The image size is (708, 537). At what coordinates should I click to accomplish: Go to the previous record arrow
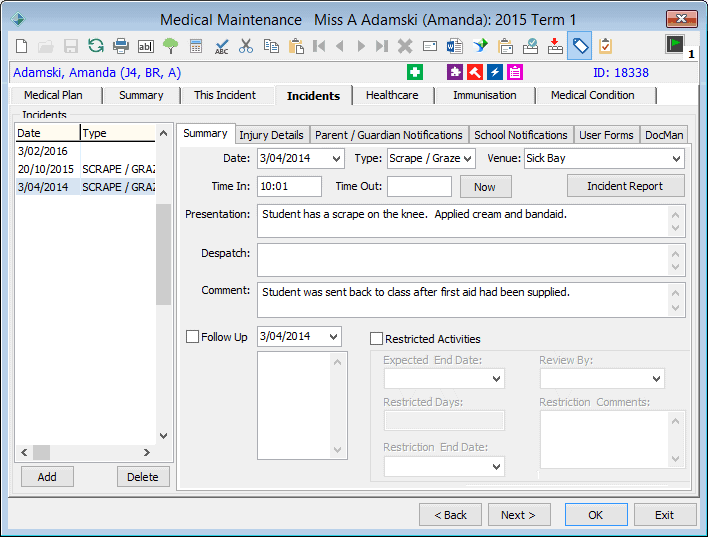(340, 46)
